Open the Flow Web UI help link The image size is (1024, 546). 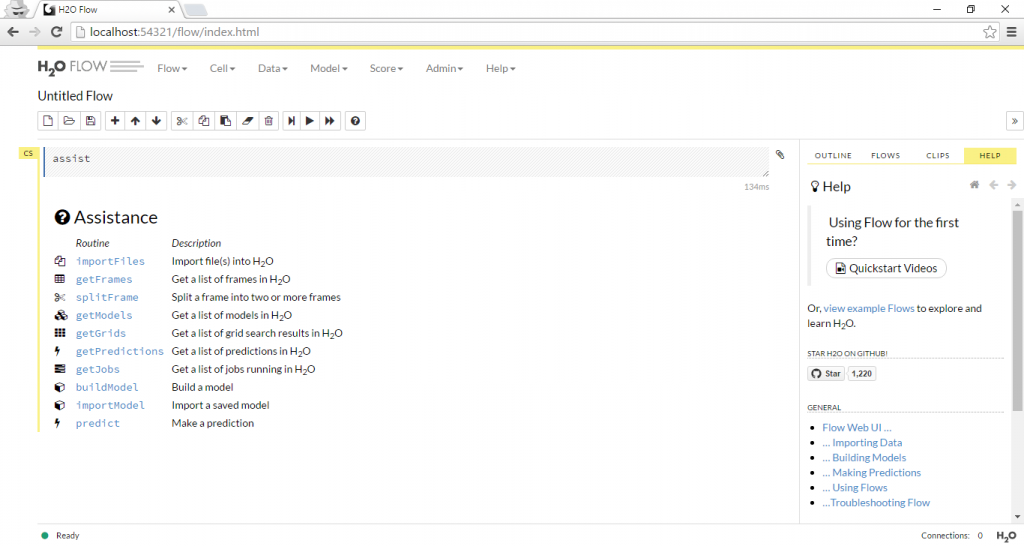(857, 428)
